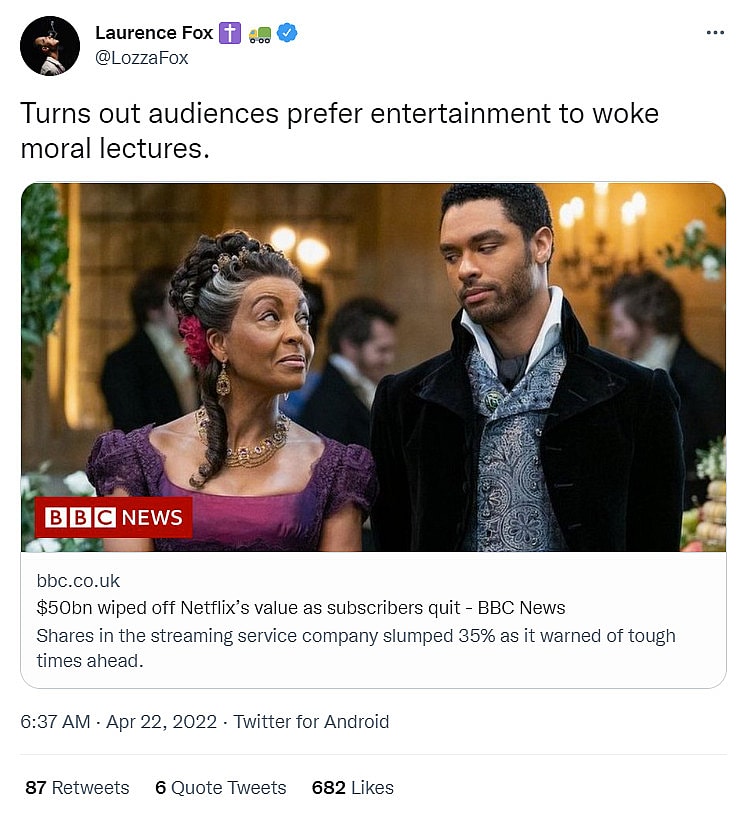The image size is (743, 813).
Task: View the 87 Retweets list
Action: tap(77, 787)
